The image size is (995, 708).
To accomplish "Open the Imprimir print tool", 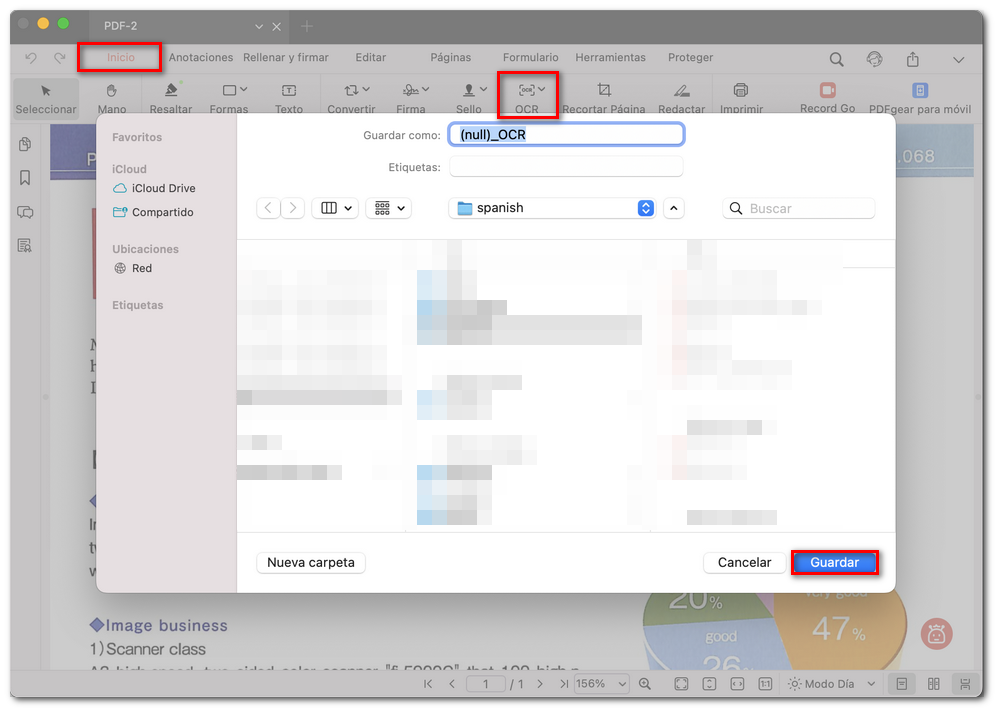I will [x=740, y=95].
